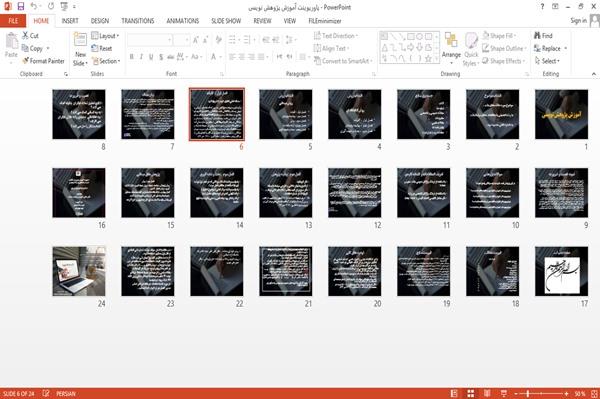
Task: Expand the Shape Fill dropdown
Action: click(x=499, y=36)
